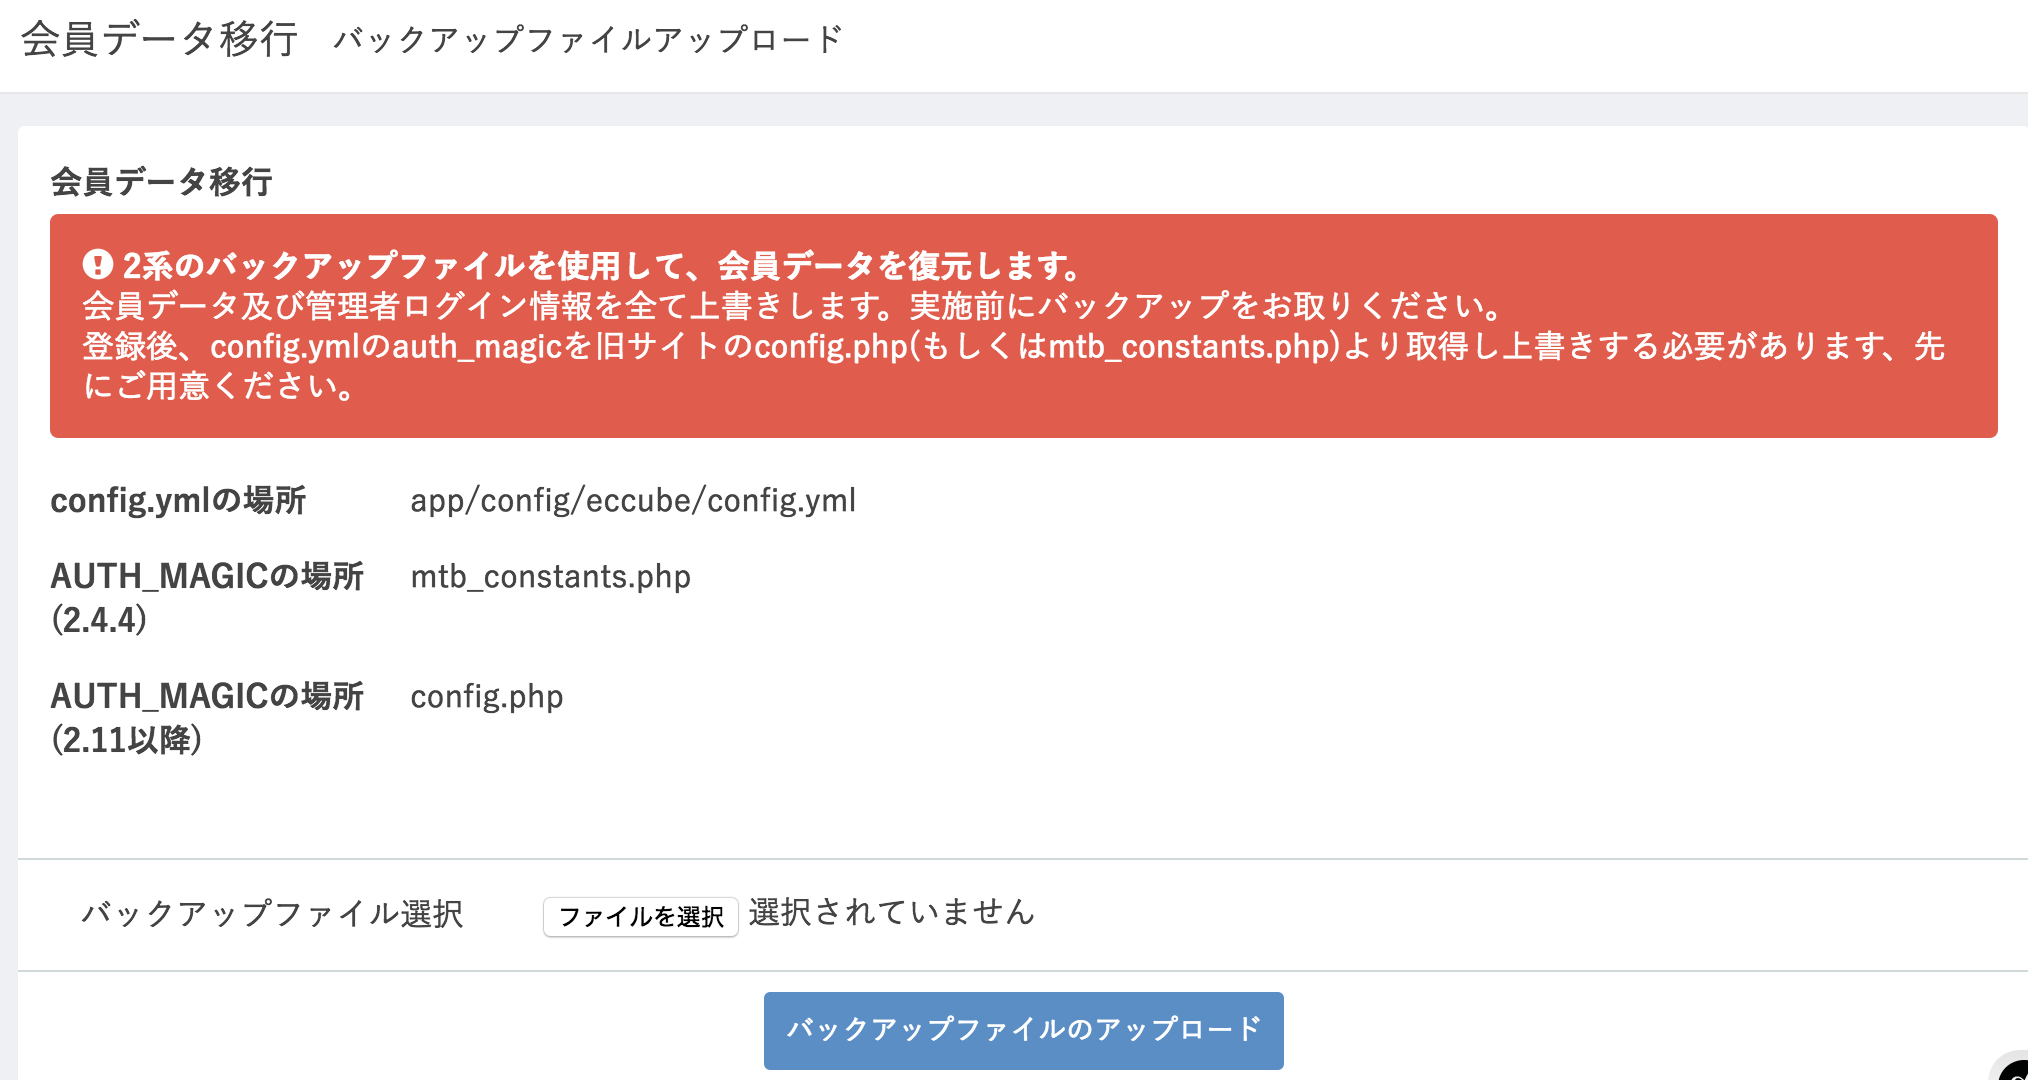
Task: Click the alert line mentioning 管理者ログイン情報
Action: tap(790, 306)
